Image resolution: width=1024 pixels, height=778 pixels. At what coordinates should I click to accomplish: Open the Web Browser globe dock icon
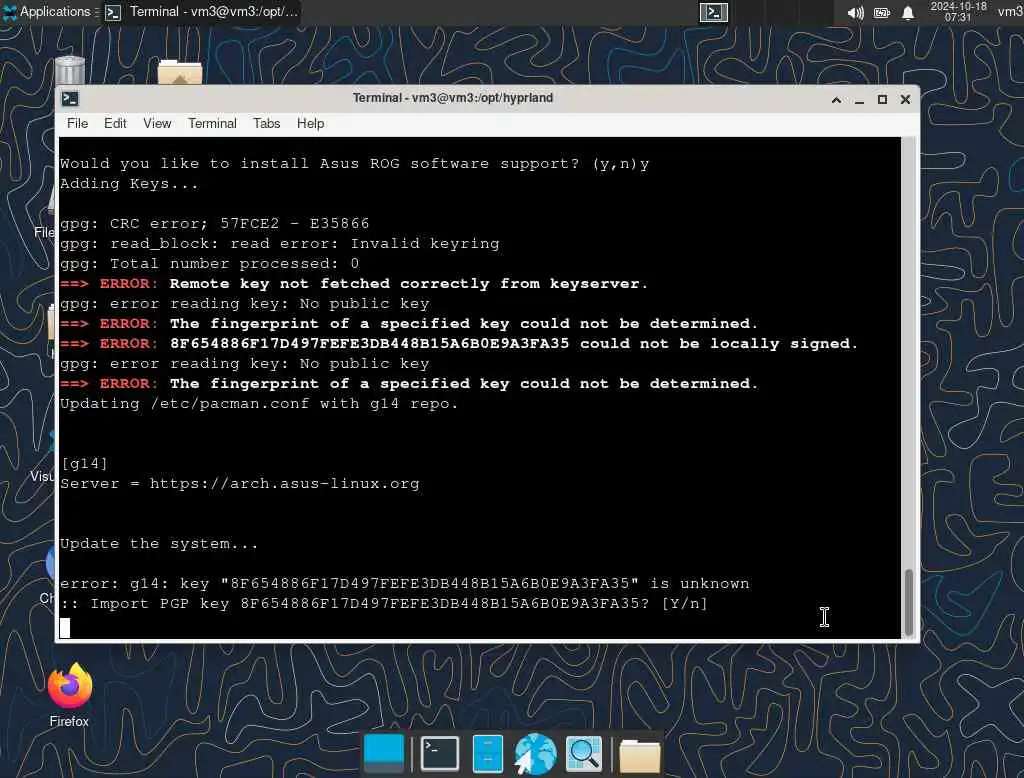[x=535, y=754]
